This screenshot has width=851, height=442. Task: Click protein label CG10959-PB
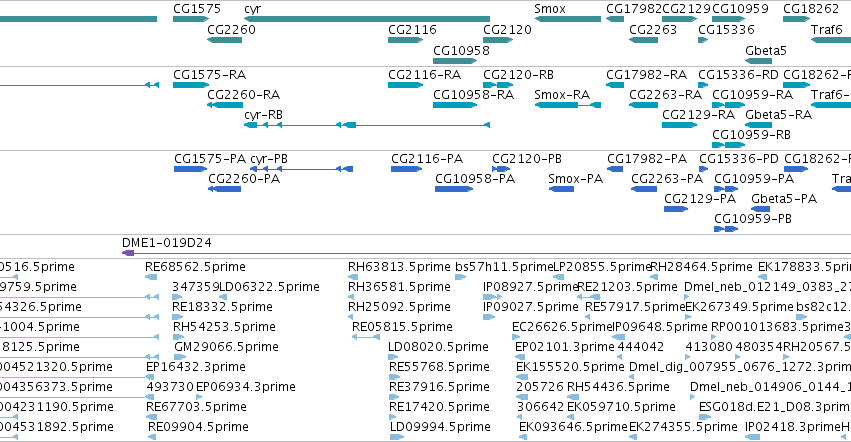point(753,218)
